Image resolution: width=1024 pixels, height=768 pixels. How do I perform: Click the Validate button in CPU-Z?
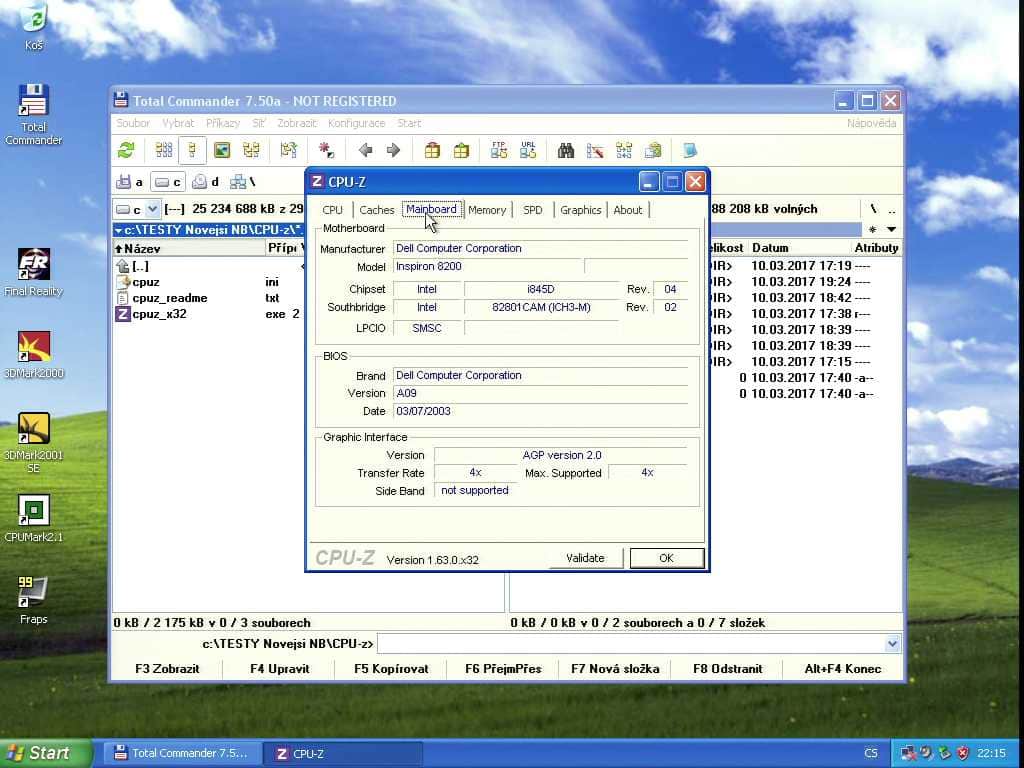(x=585, y=558)
